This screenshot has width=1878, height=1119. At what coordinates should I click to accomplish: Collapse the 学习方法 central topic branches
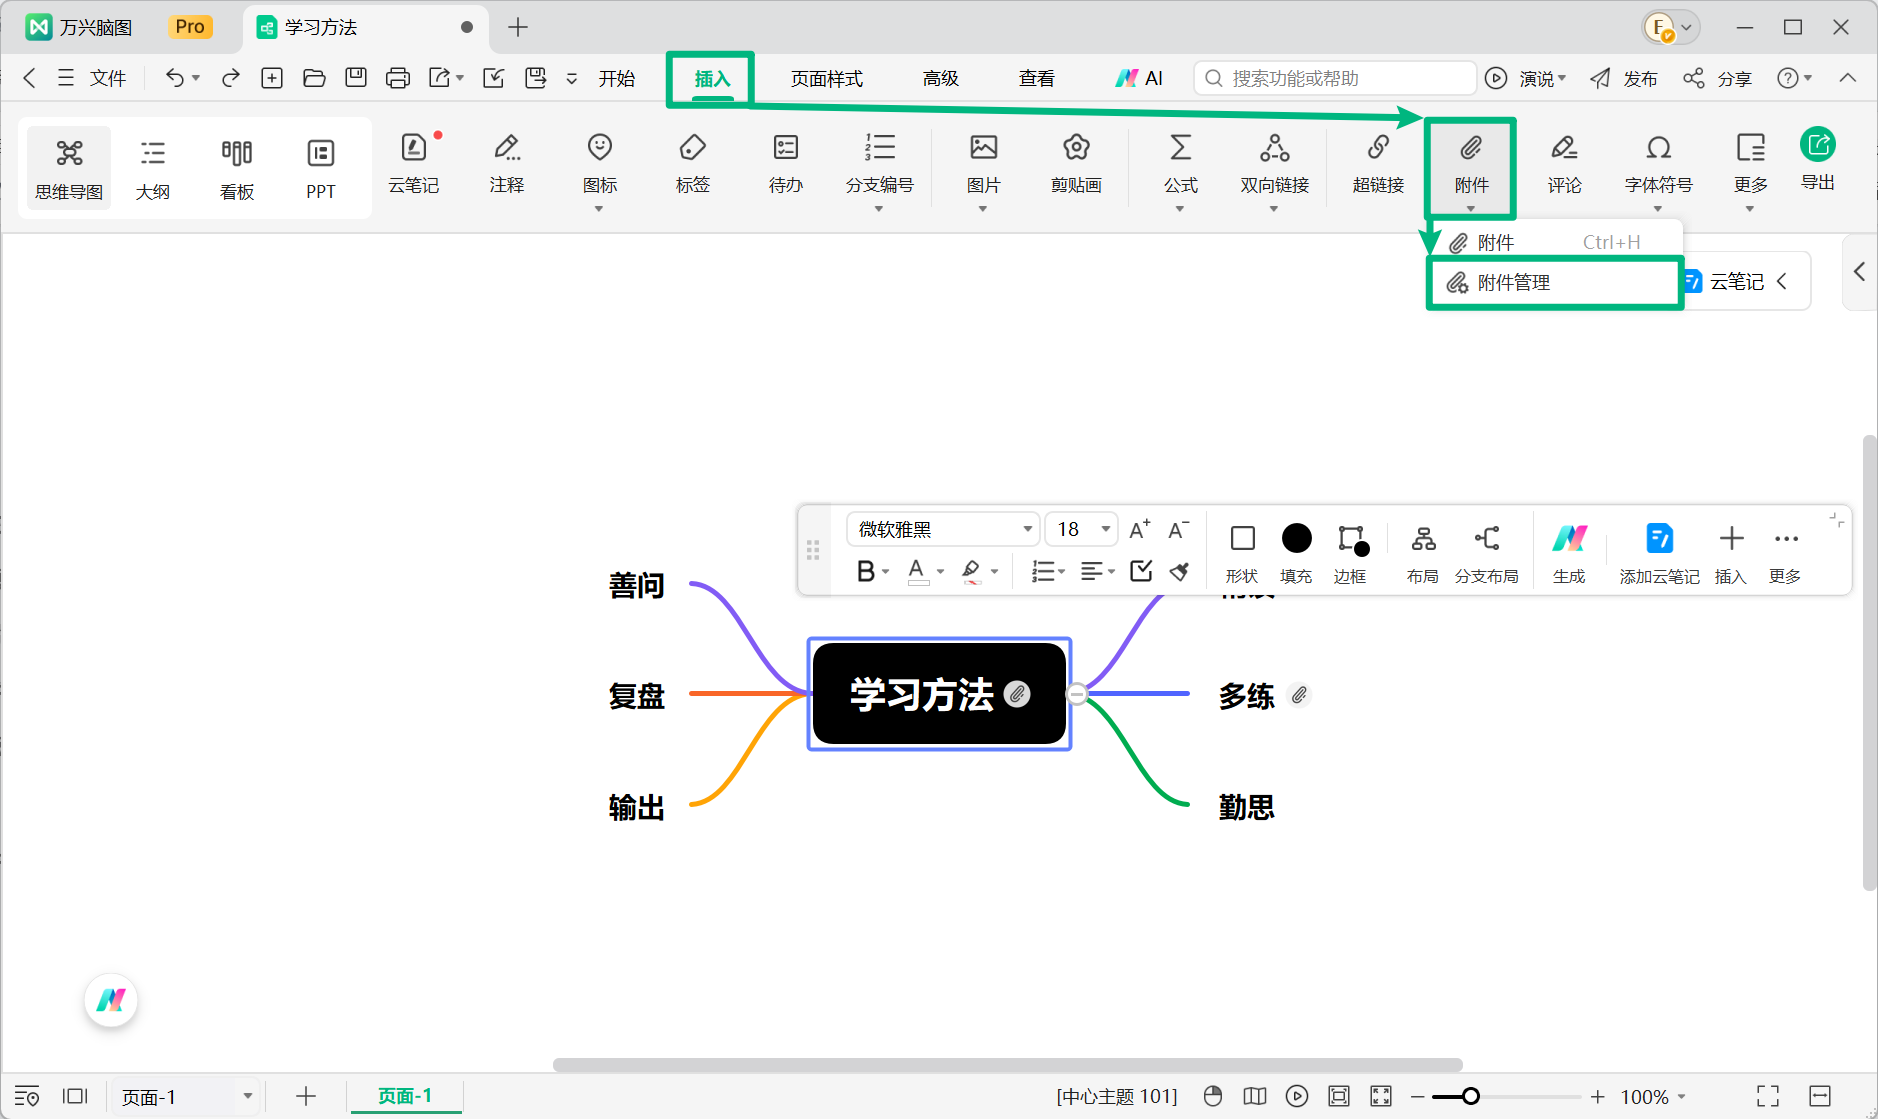pyautogui.click(x=1077, y=694)
